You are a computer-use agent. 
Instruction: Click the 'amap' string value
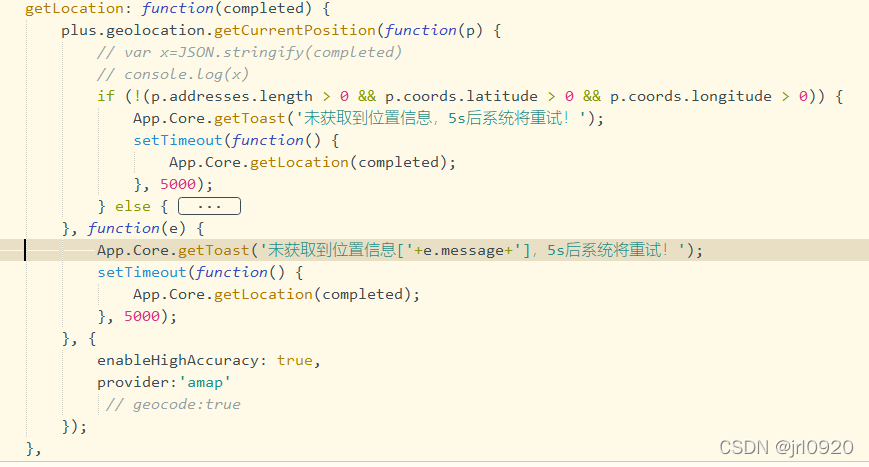205,382
